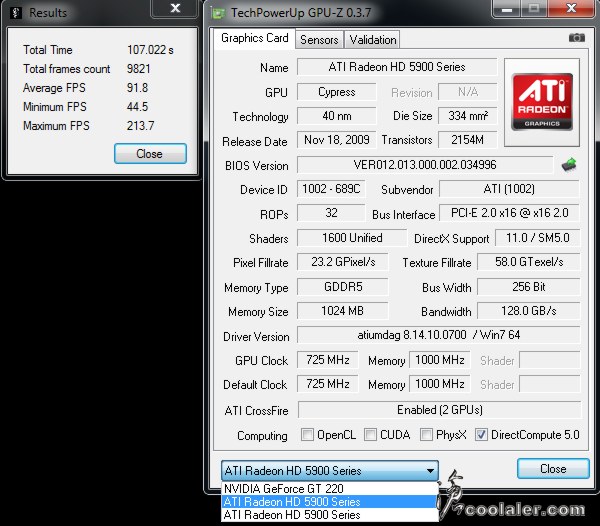Click Bandwidth value 128.0 GB/s

pyautogui.click(x=529, y=311)
